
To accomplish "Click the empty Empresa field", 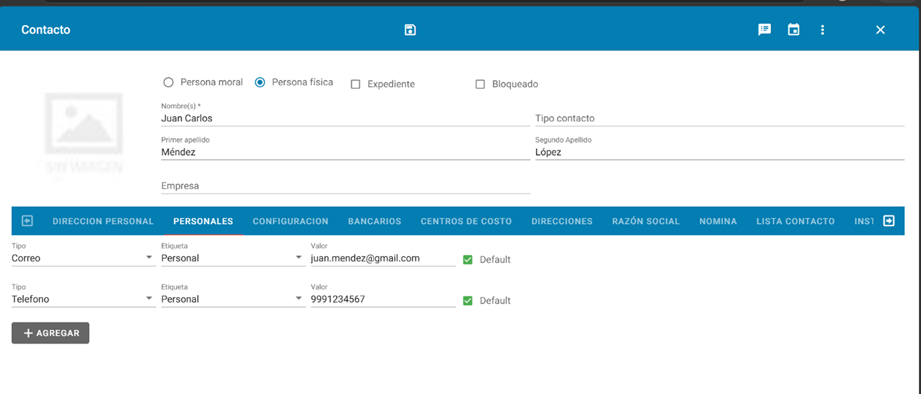I will (345, 186).
